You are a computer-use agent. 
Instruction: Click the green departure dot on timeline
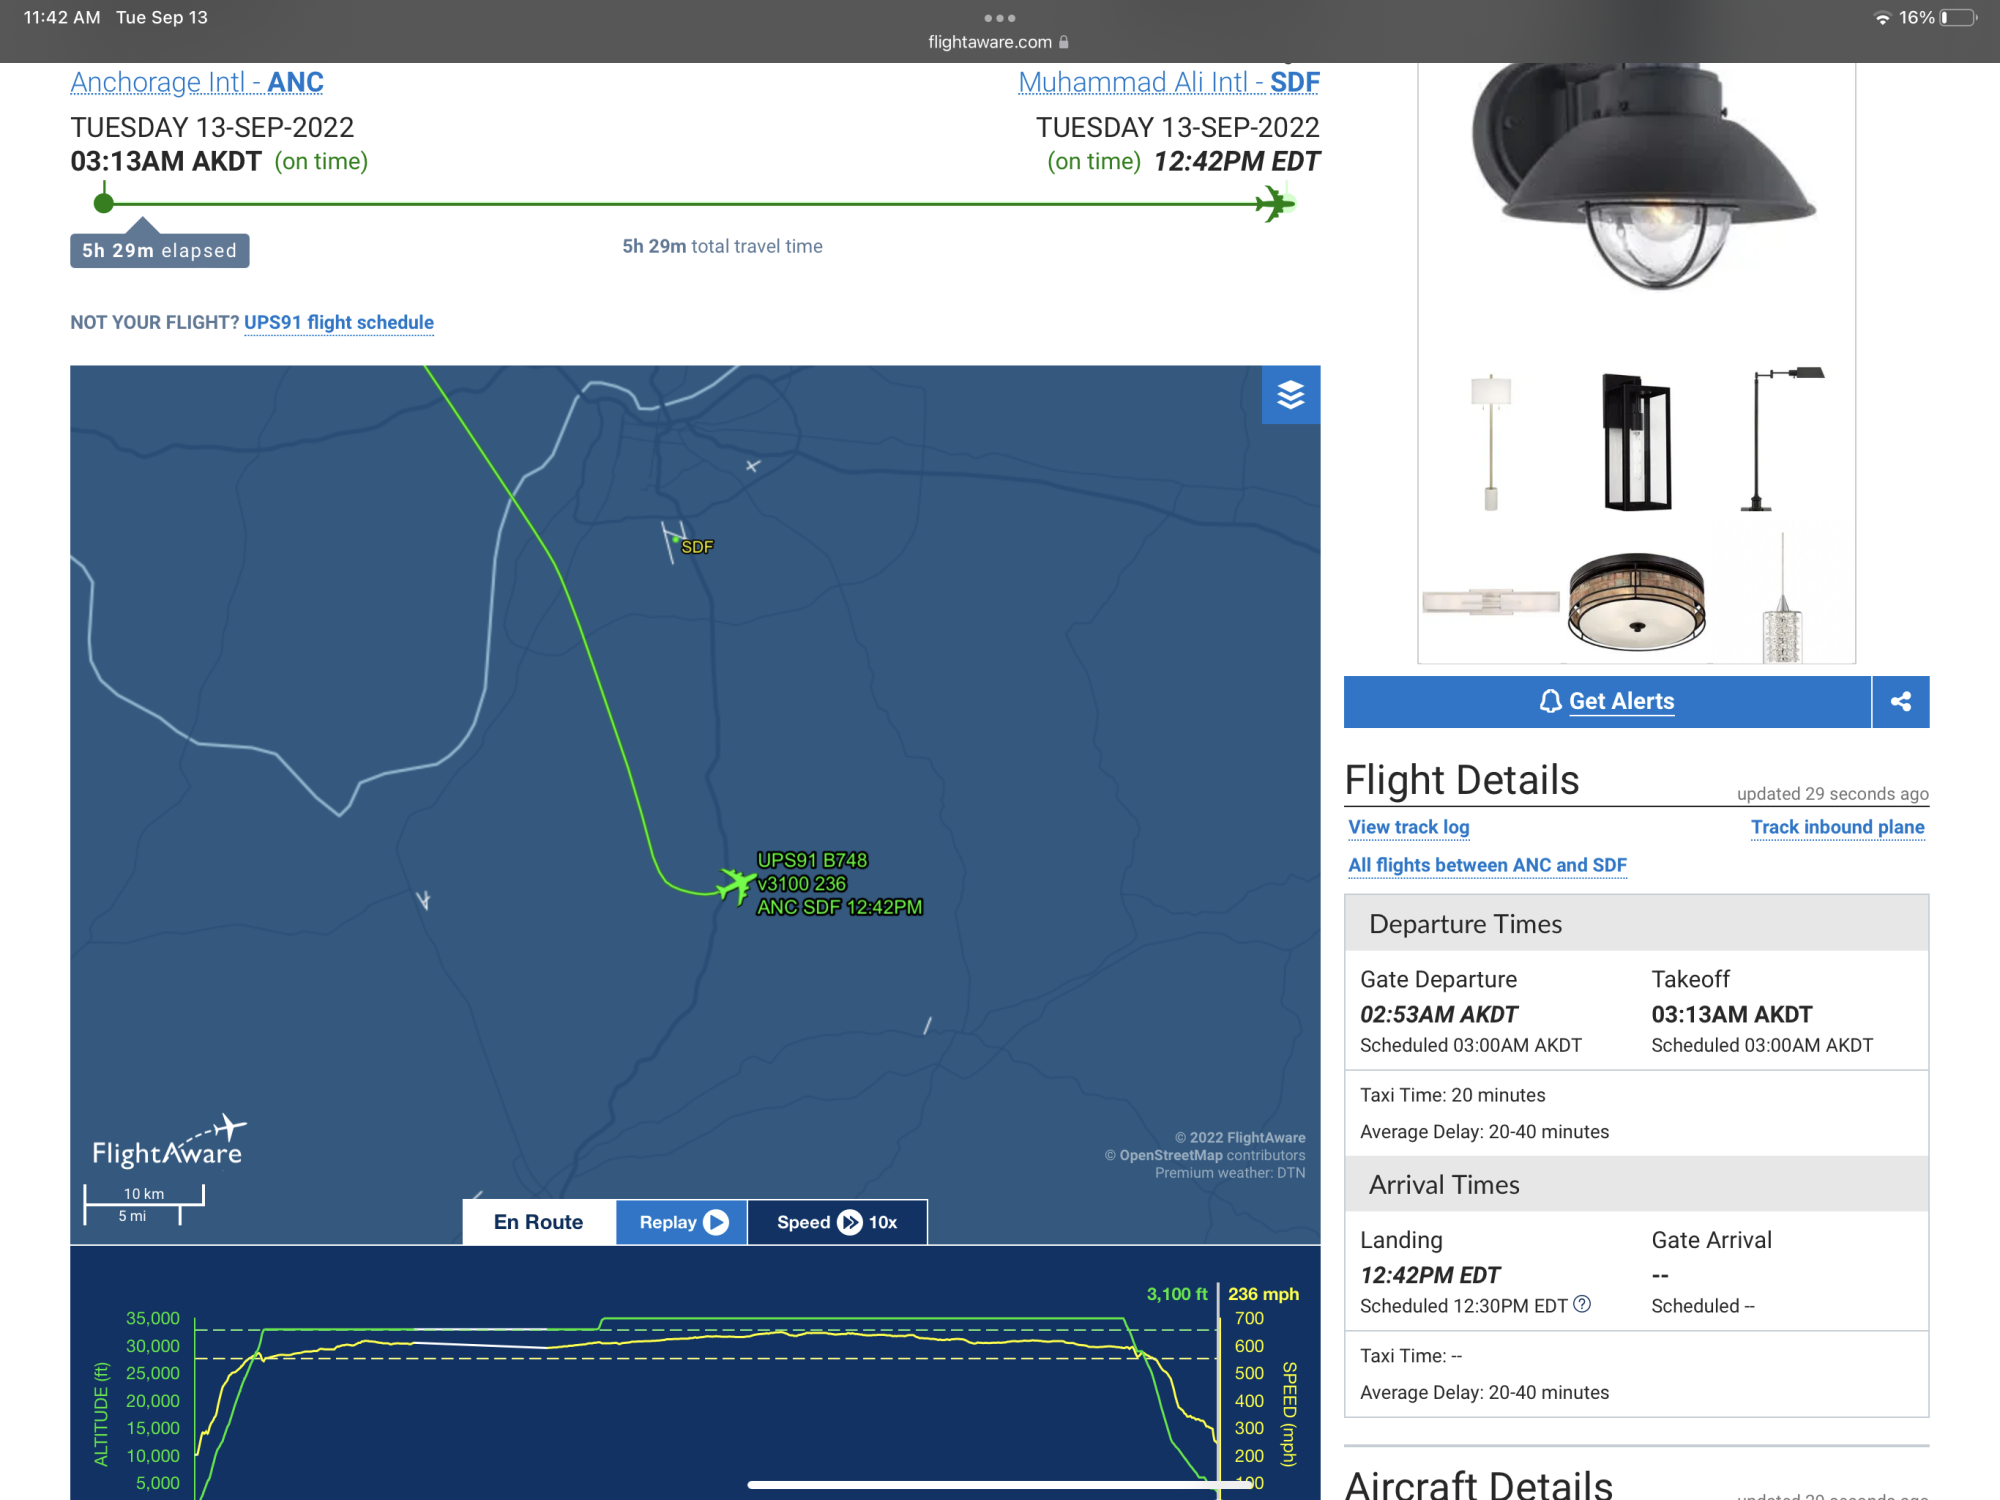[x=103, y=204]
